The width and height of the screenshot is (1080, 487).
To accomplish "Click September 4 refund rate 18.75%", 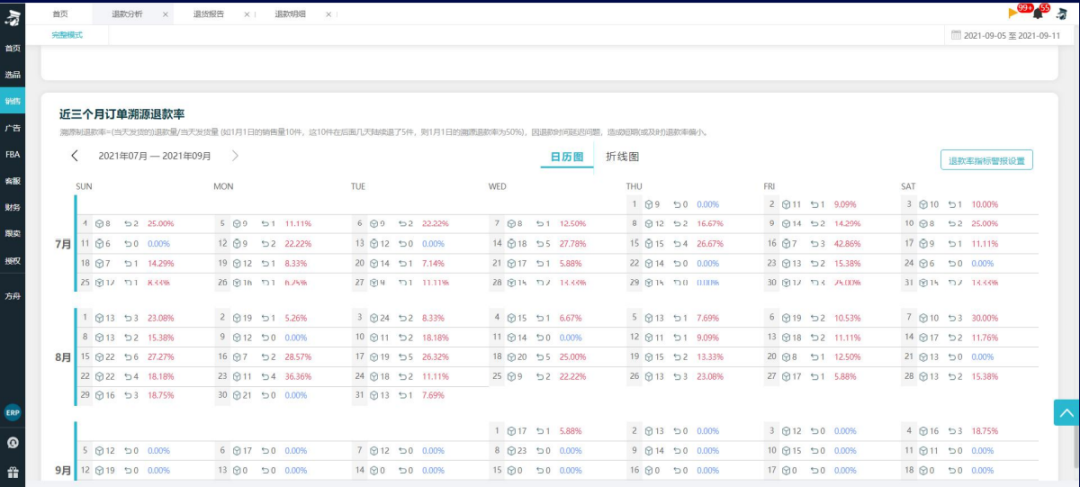I will 986,431.
